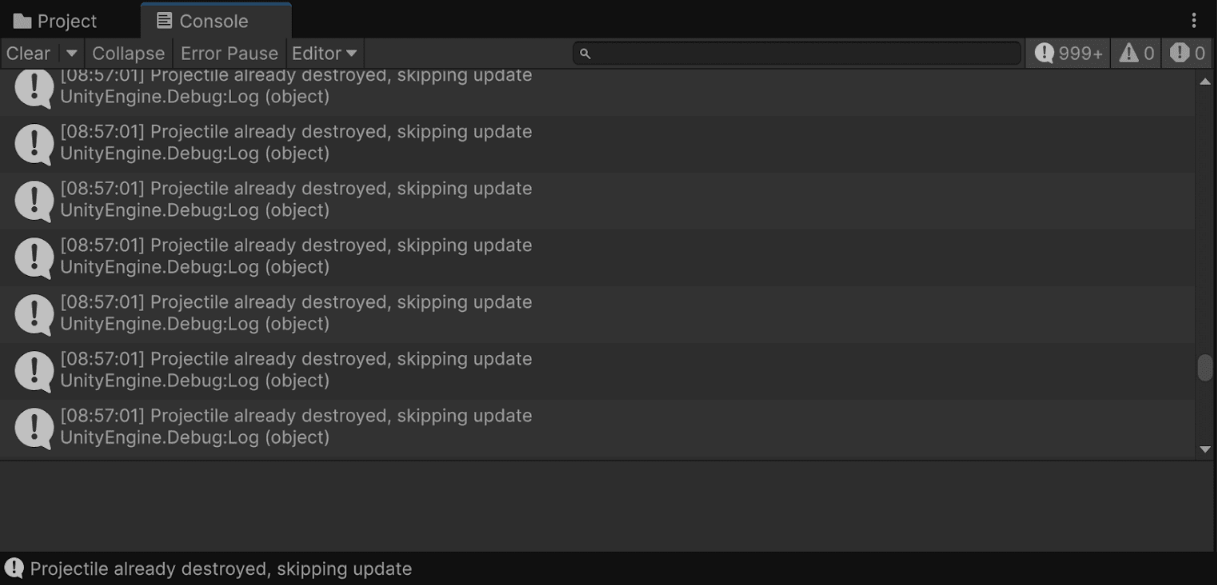This screenshot has width=1217, height=585.
Task: Select the Console tab
Action: tap(216, 21)
